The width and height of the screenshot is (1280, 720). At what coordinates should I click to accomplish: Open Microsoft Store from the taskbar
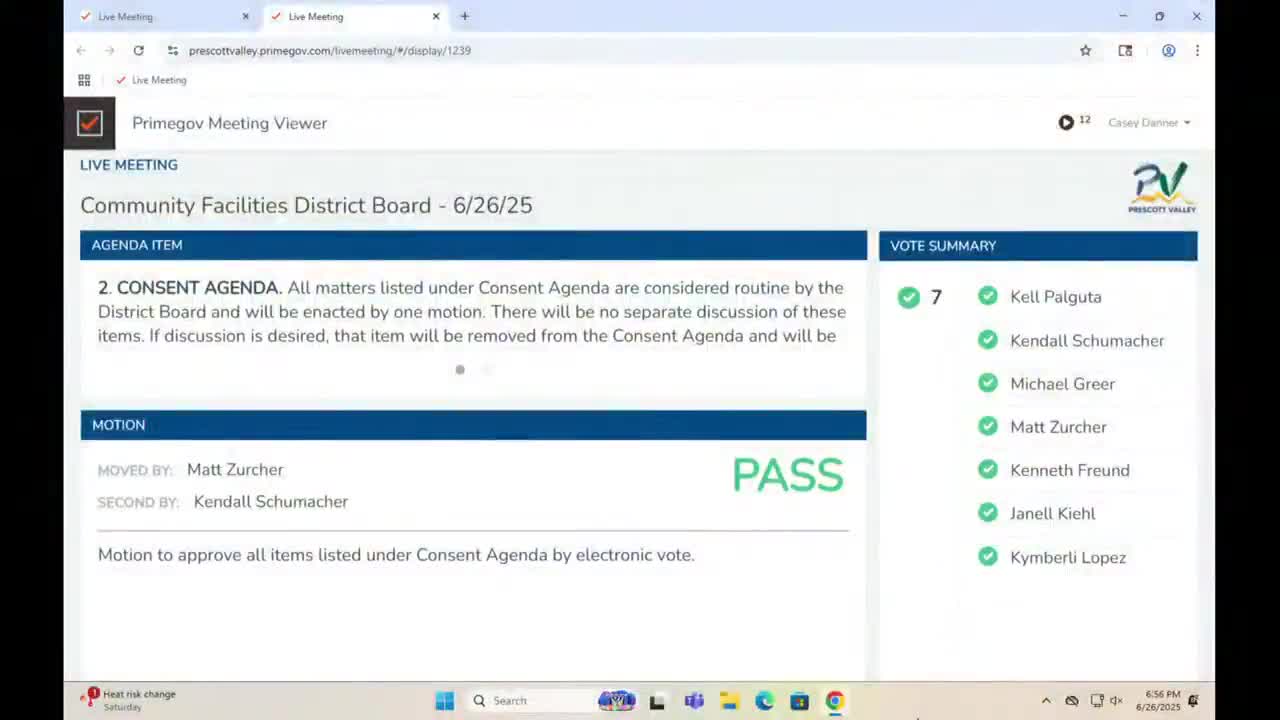pyautogui.click(x=799, y=701)
